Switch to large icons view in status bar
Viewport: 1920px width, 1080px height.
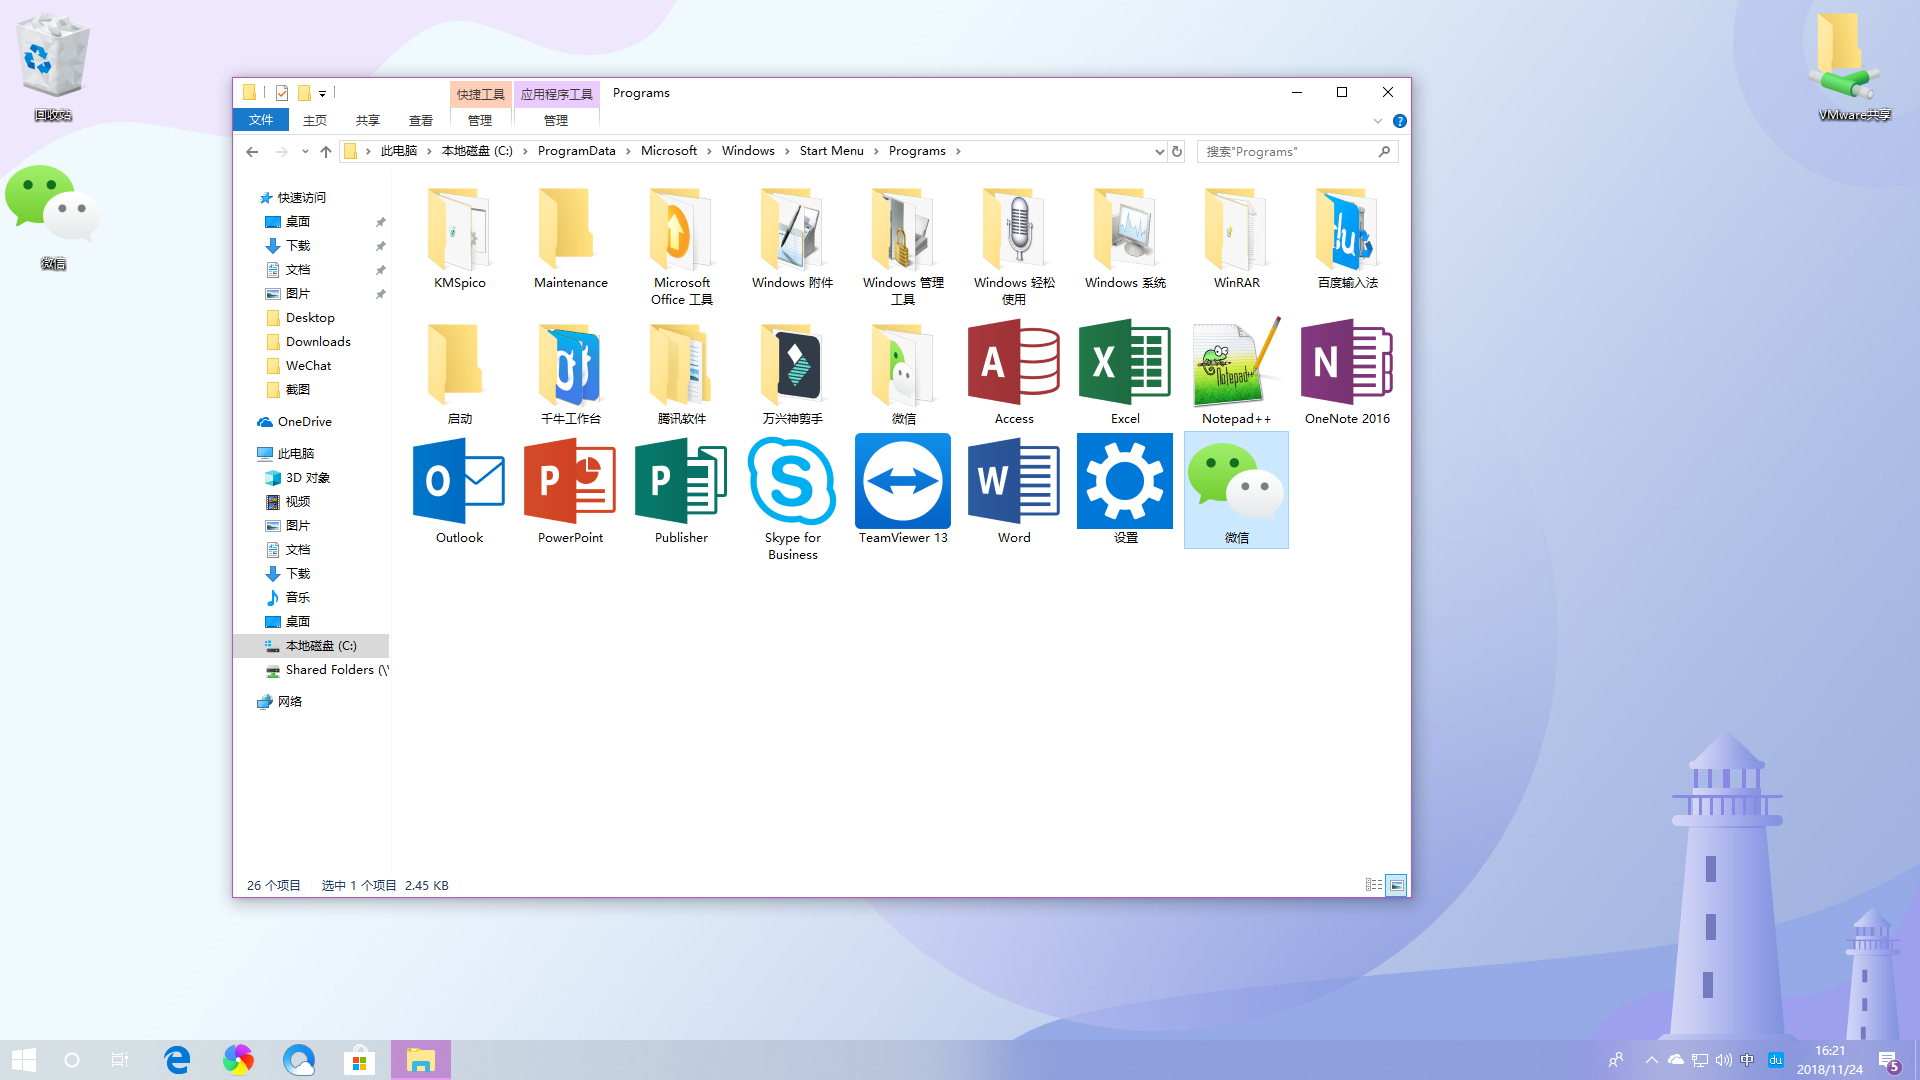point(1396,884)
